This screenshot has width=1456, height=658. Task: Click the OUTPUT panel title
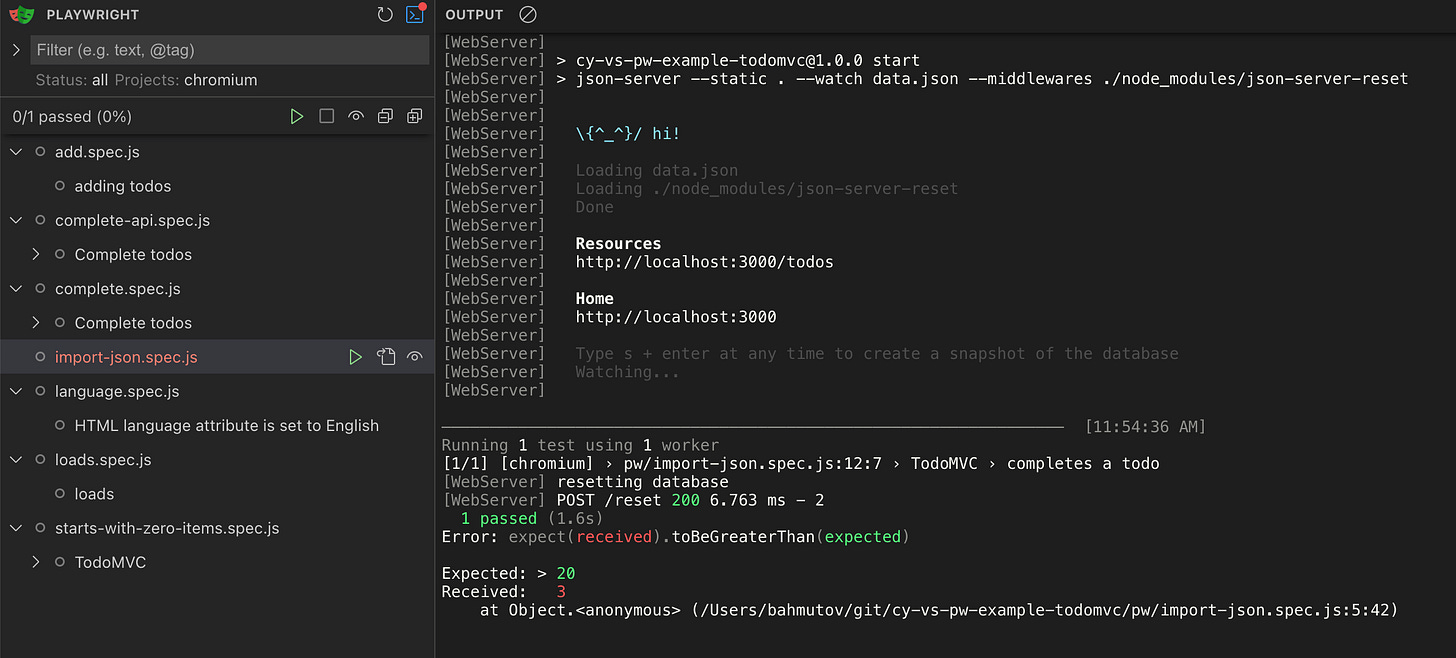pyautogui.click(x=474, y=15)
